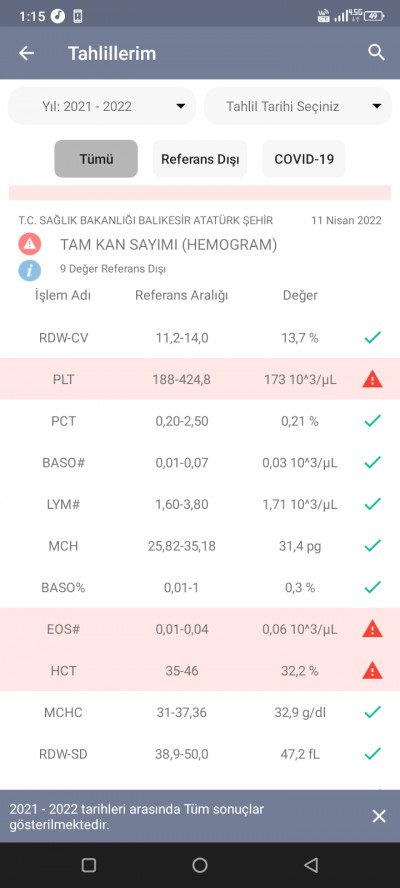Open the Yıl: 2021 - 2022 dropdown
The height and width of the screenshot is (888, 400).
pos(102,106)
